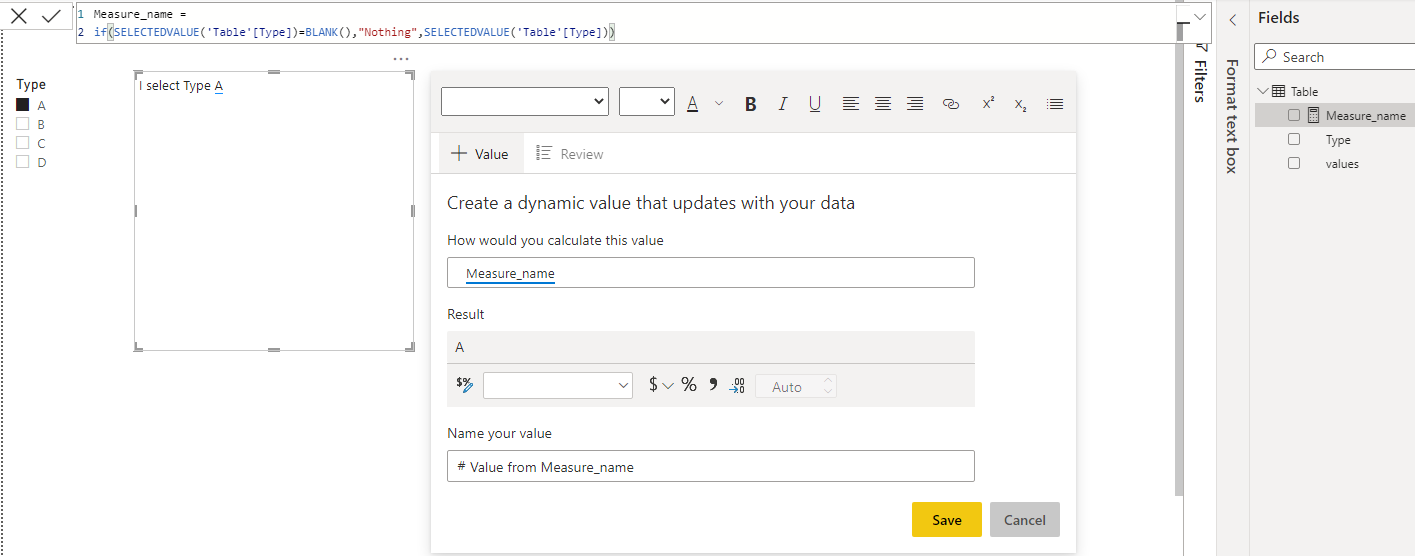1415x556 pixels.
Task: Save the dynamic value
Action: [x=947, y=520]
